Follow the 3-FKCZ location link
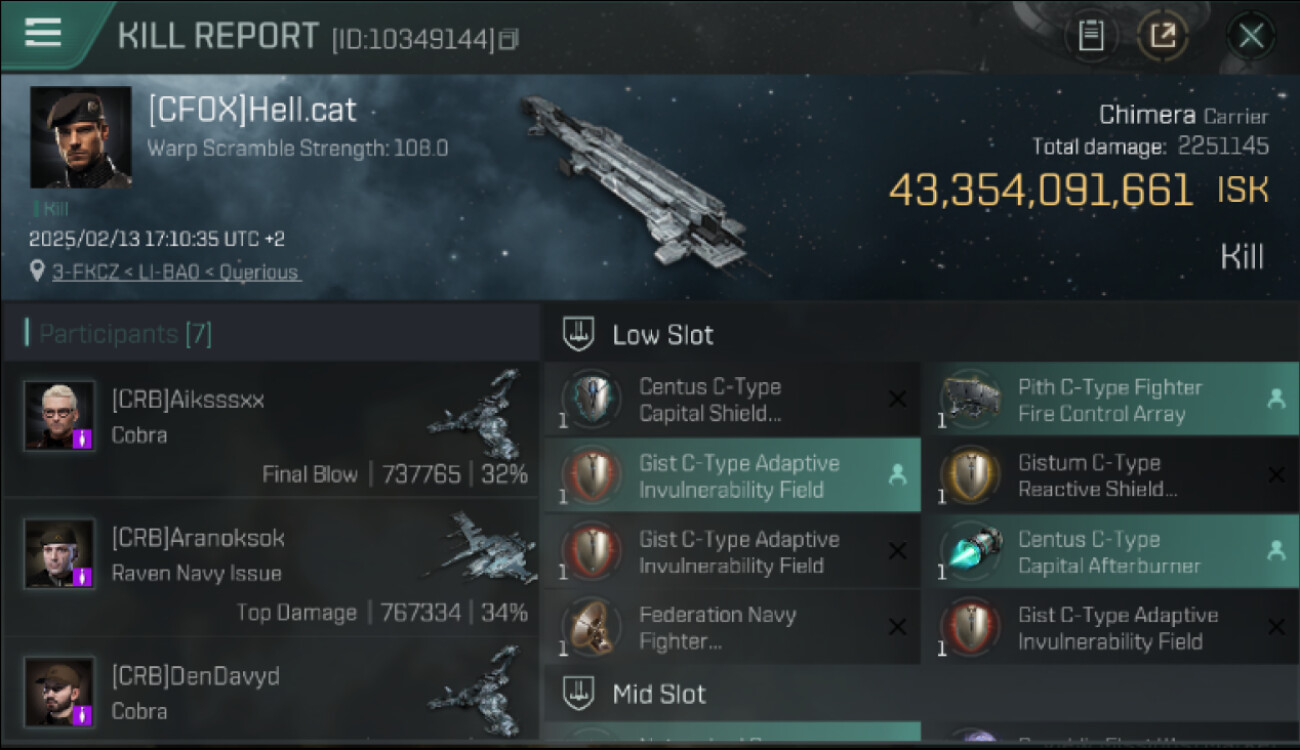This screenshot has height=750, width=1300. point(176,272)
